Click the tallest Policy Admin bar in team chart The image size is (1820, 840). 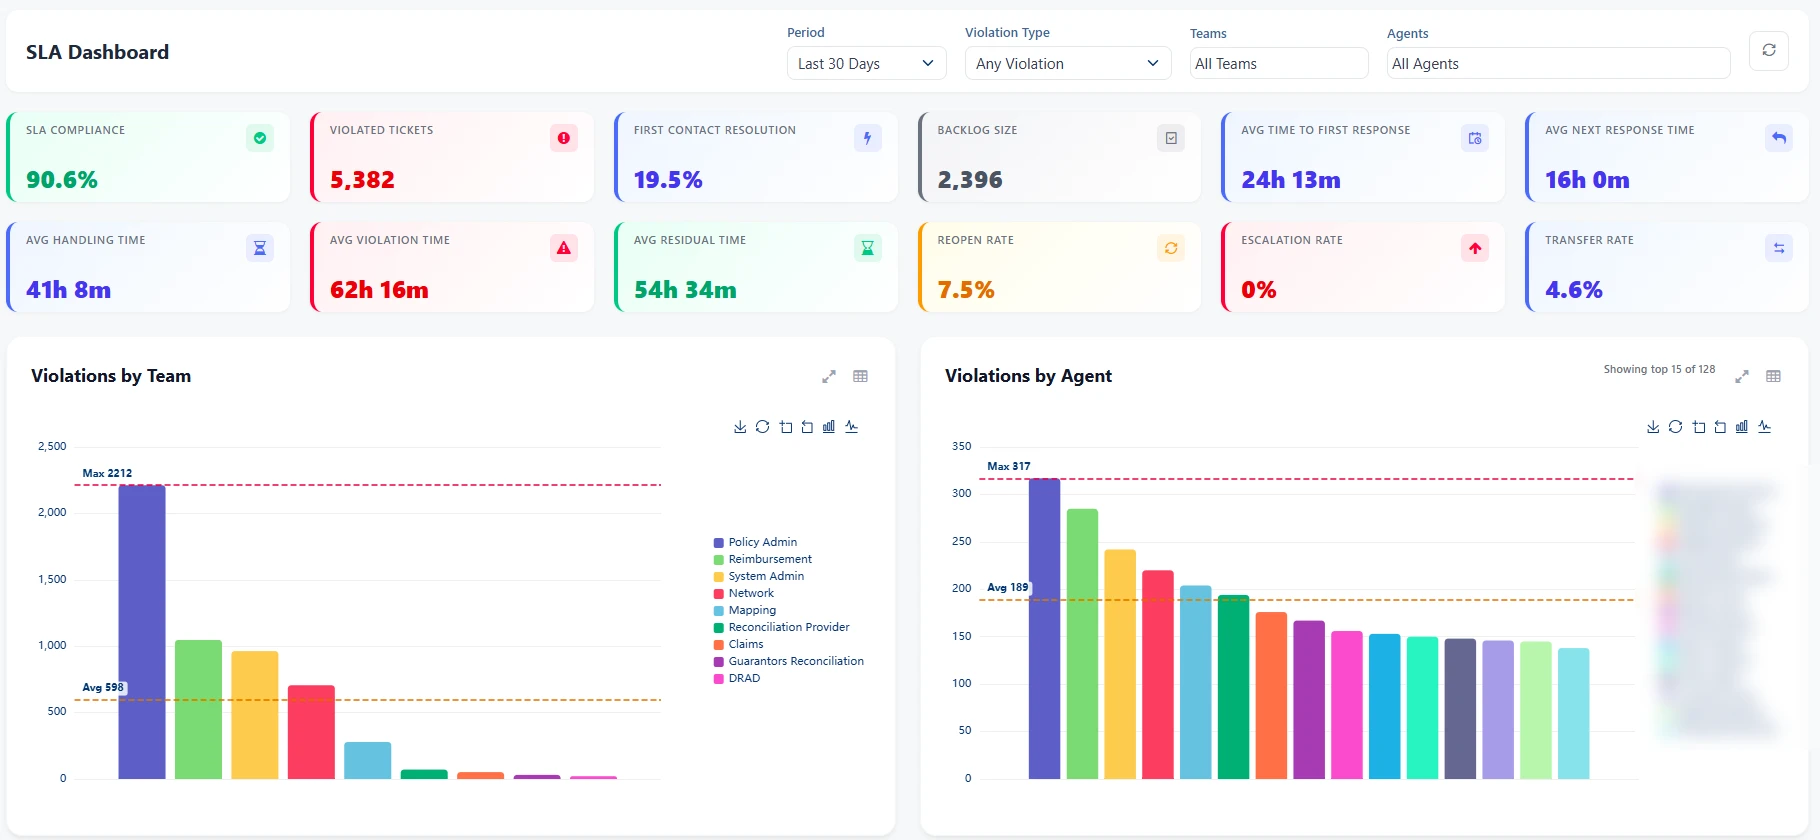142,632
